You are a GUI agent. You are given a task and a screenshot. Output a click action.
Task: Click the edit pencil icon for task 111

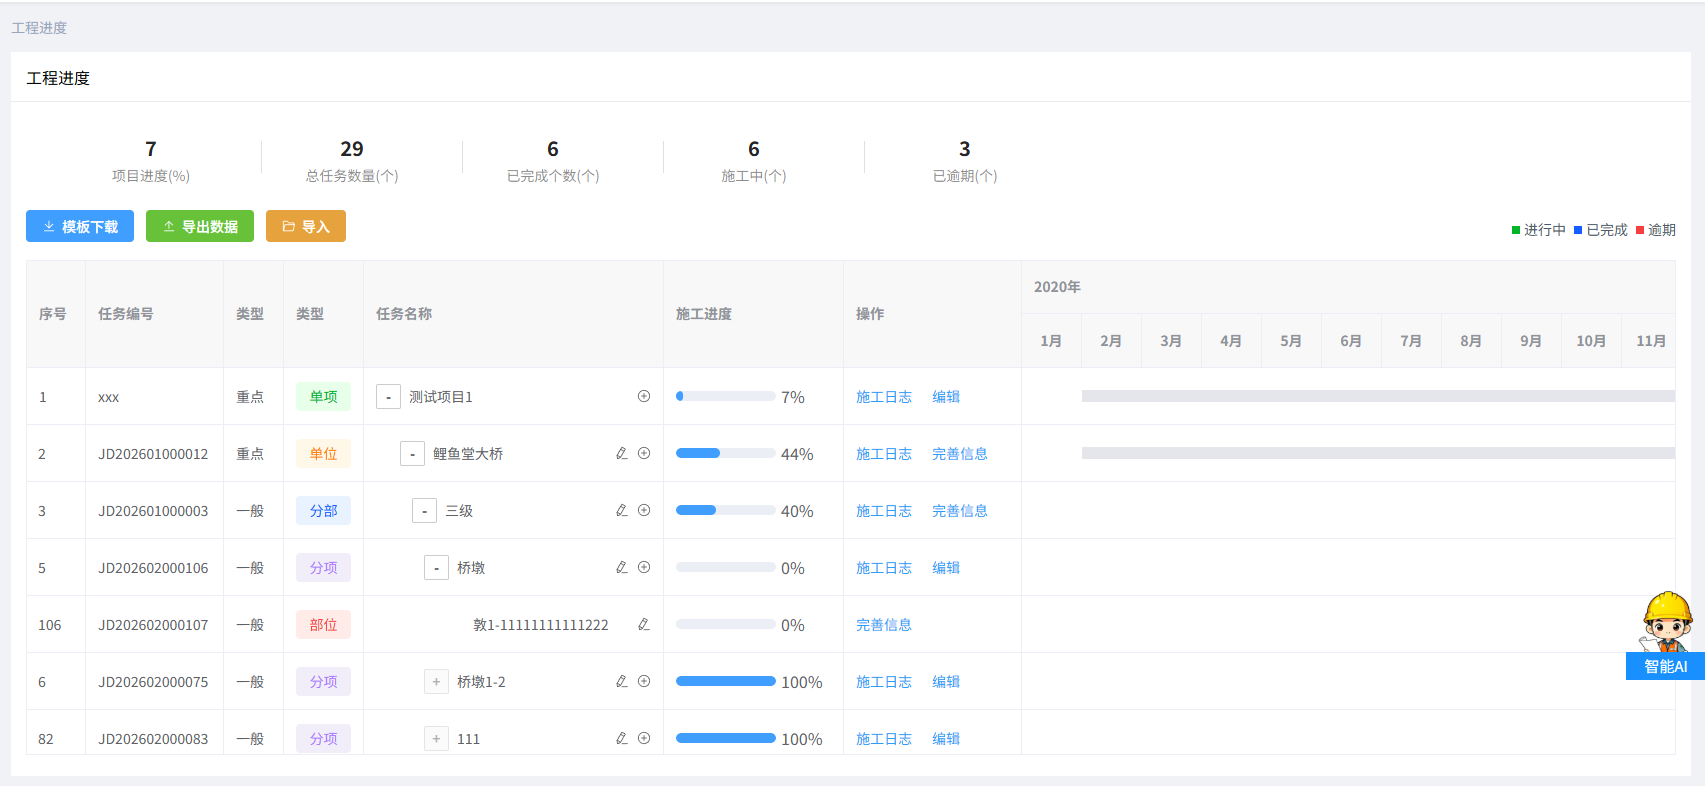click(622, 738)
